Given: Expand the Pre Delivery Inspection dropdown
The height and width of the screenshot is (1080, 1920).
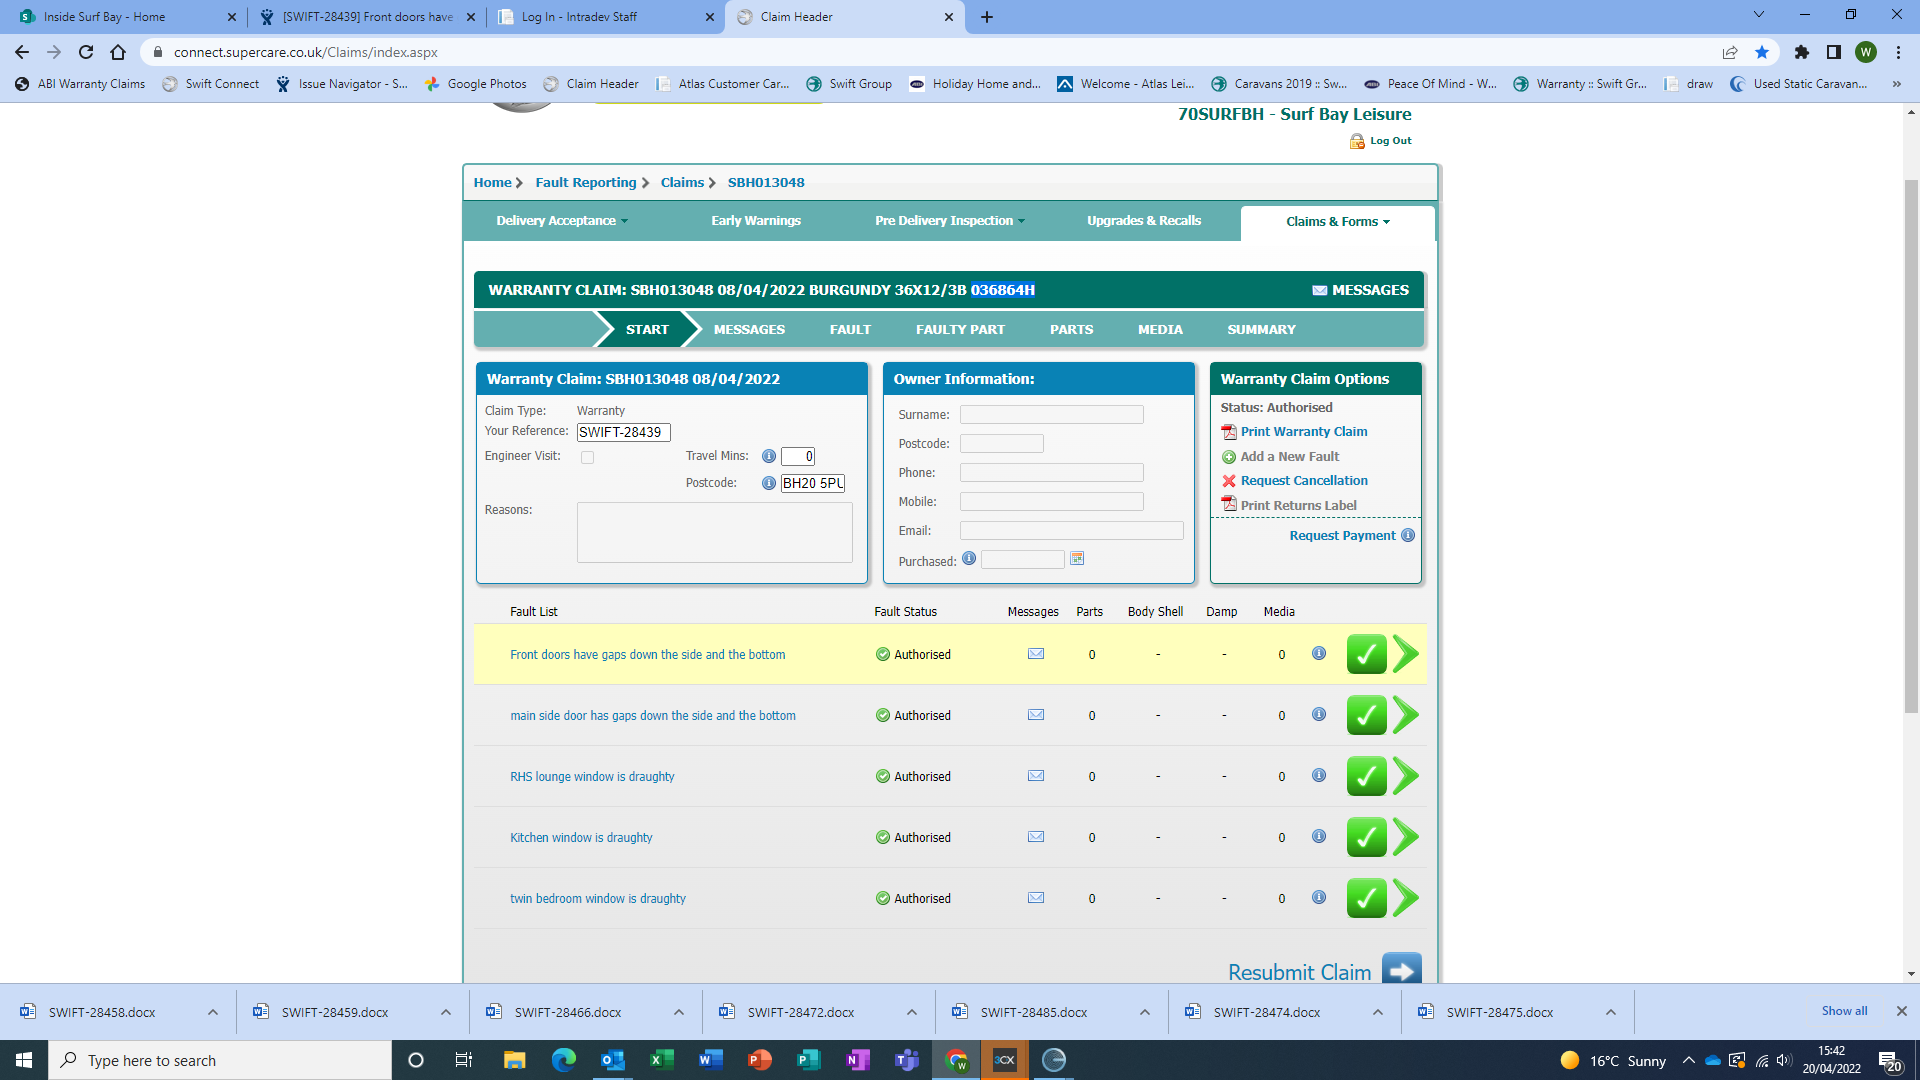Looking at the screenshot, I should 950,221.
